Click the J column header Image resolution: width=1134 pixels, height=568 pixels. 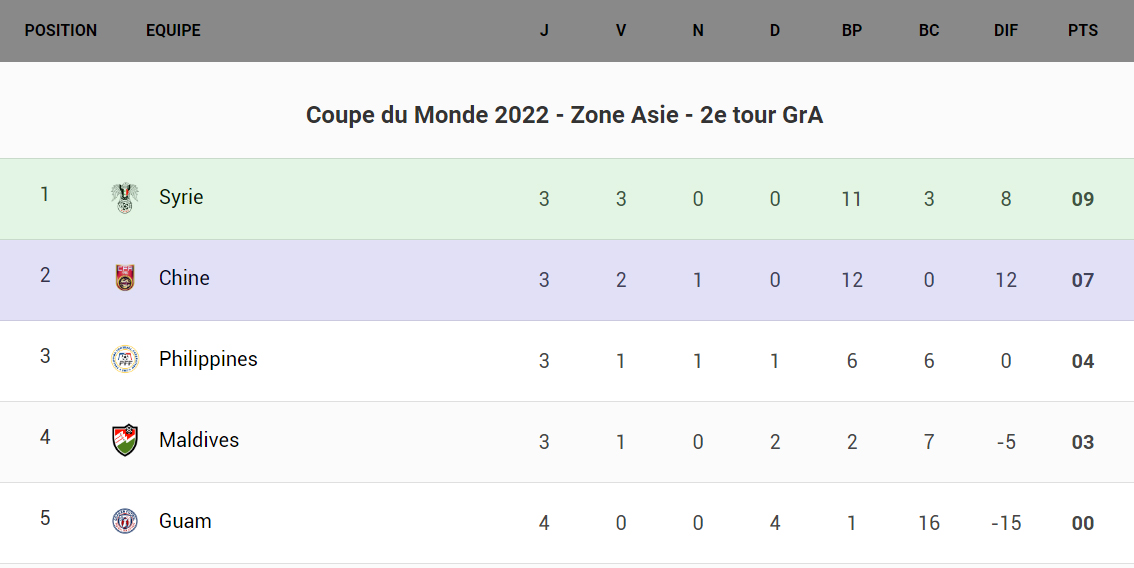(x=544, y=31)
